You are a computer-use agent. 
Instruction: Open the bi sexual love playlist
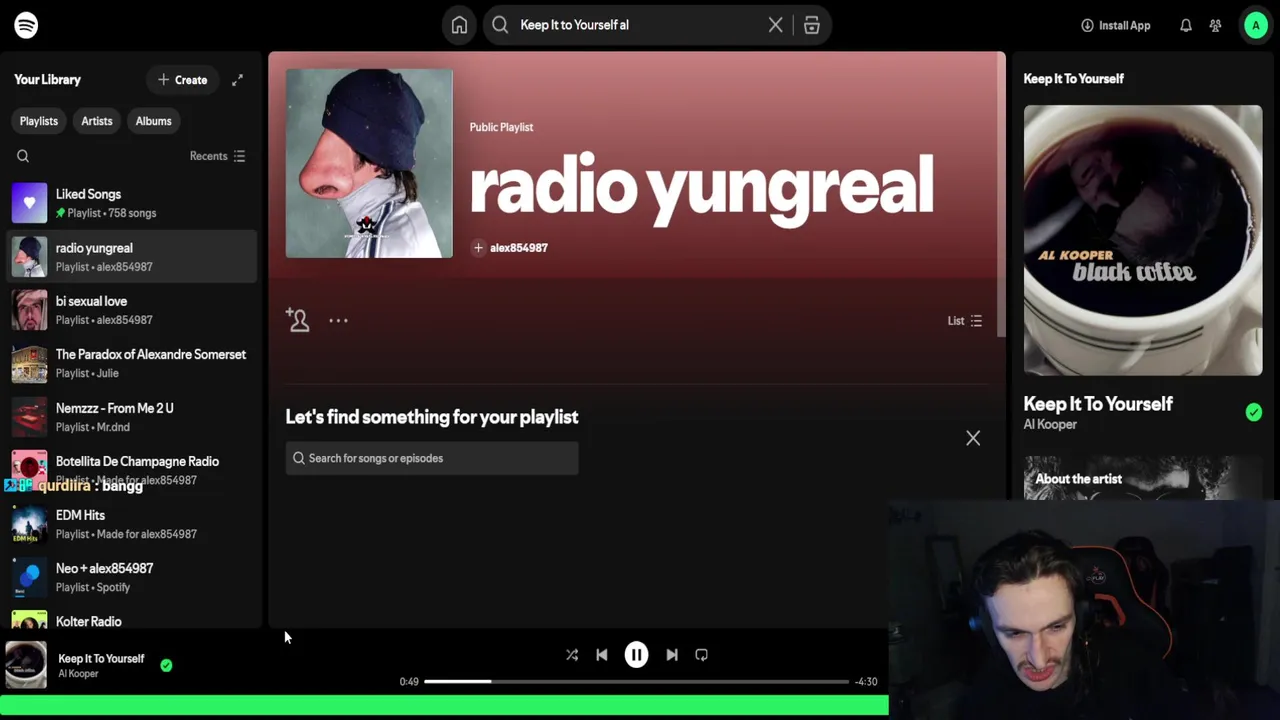[132, 310]
